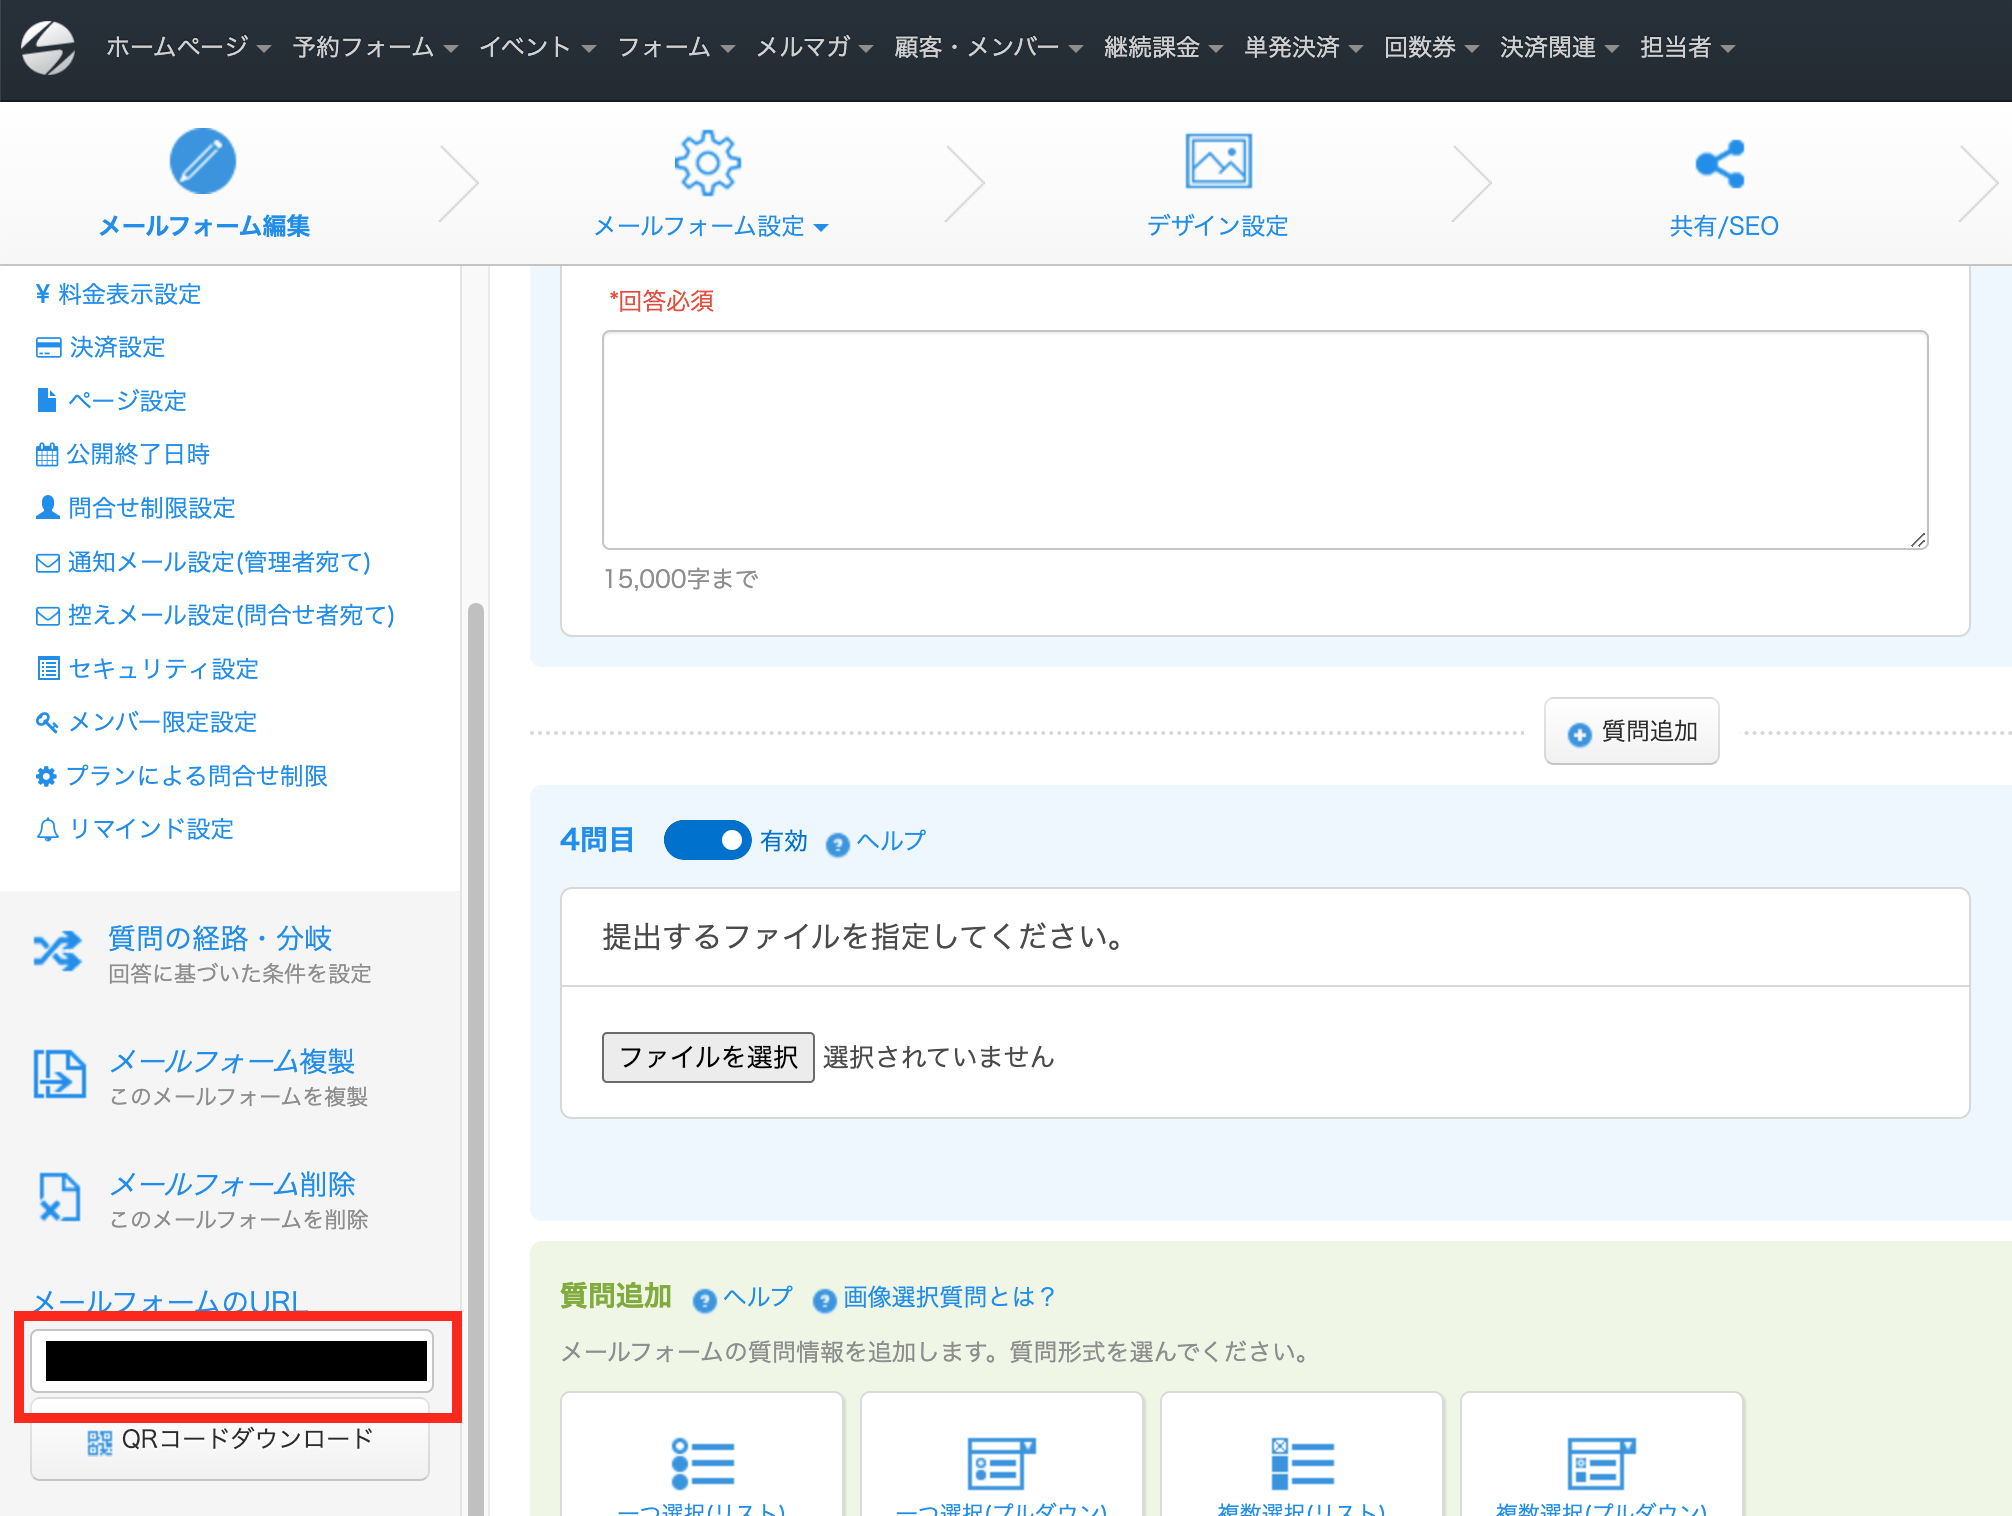Expand the メールフォーム設定 dropdown arrow

click(821, 228)
